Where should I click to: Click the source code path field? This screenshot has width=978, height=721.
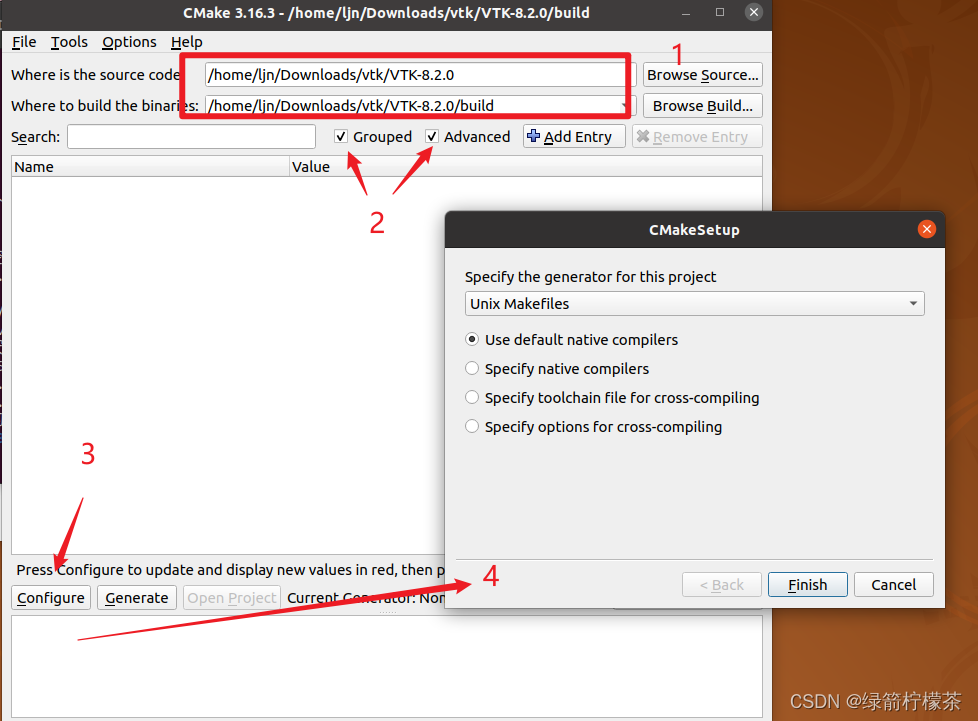click(420, 75)
